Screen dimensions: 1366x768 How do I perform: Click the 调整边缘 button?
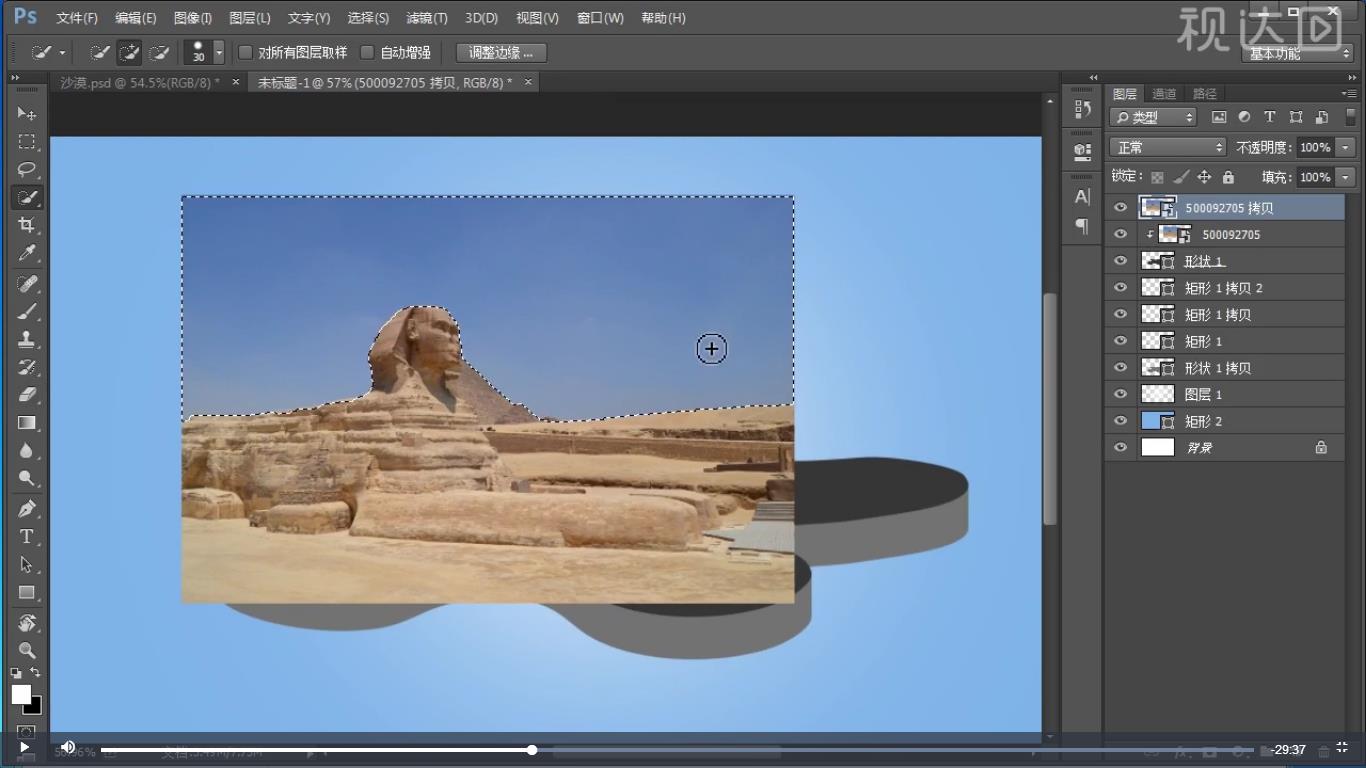501,53
